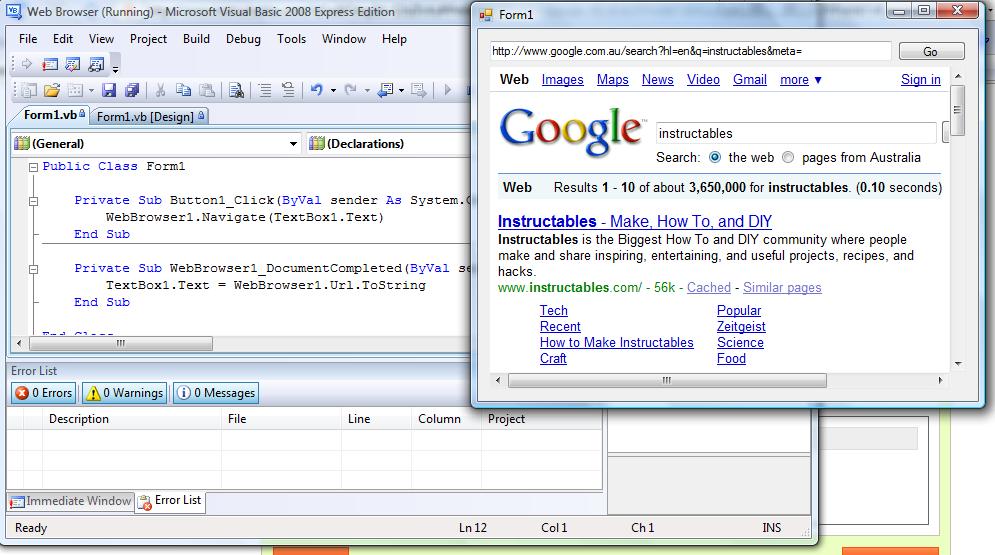This screenshot has height=555, width=995.
Task: Click the Google search field with 'instructables'
Action: [x=796, y=133]
